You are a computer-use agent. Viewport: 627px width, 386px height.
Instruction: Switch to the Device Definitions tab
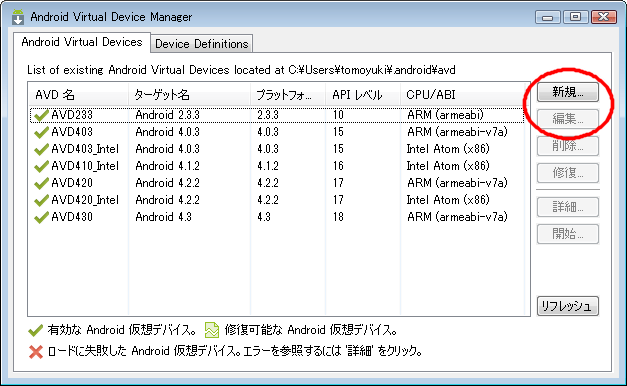tap(202, 44)
